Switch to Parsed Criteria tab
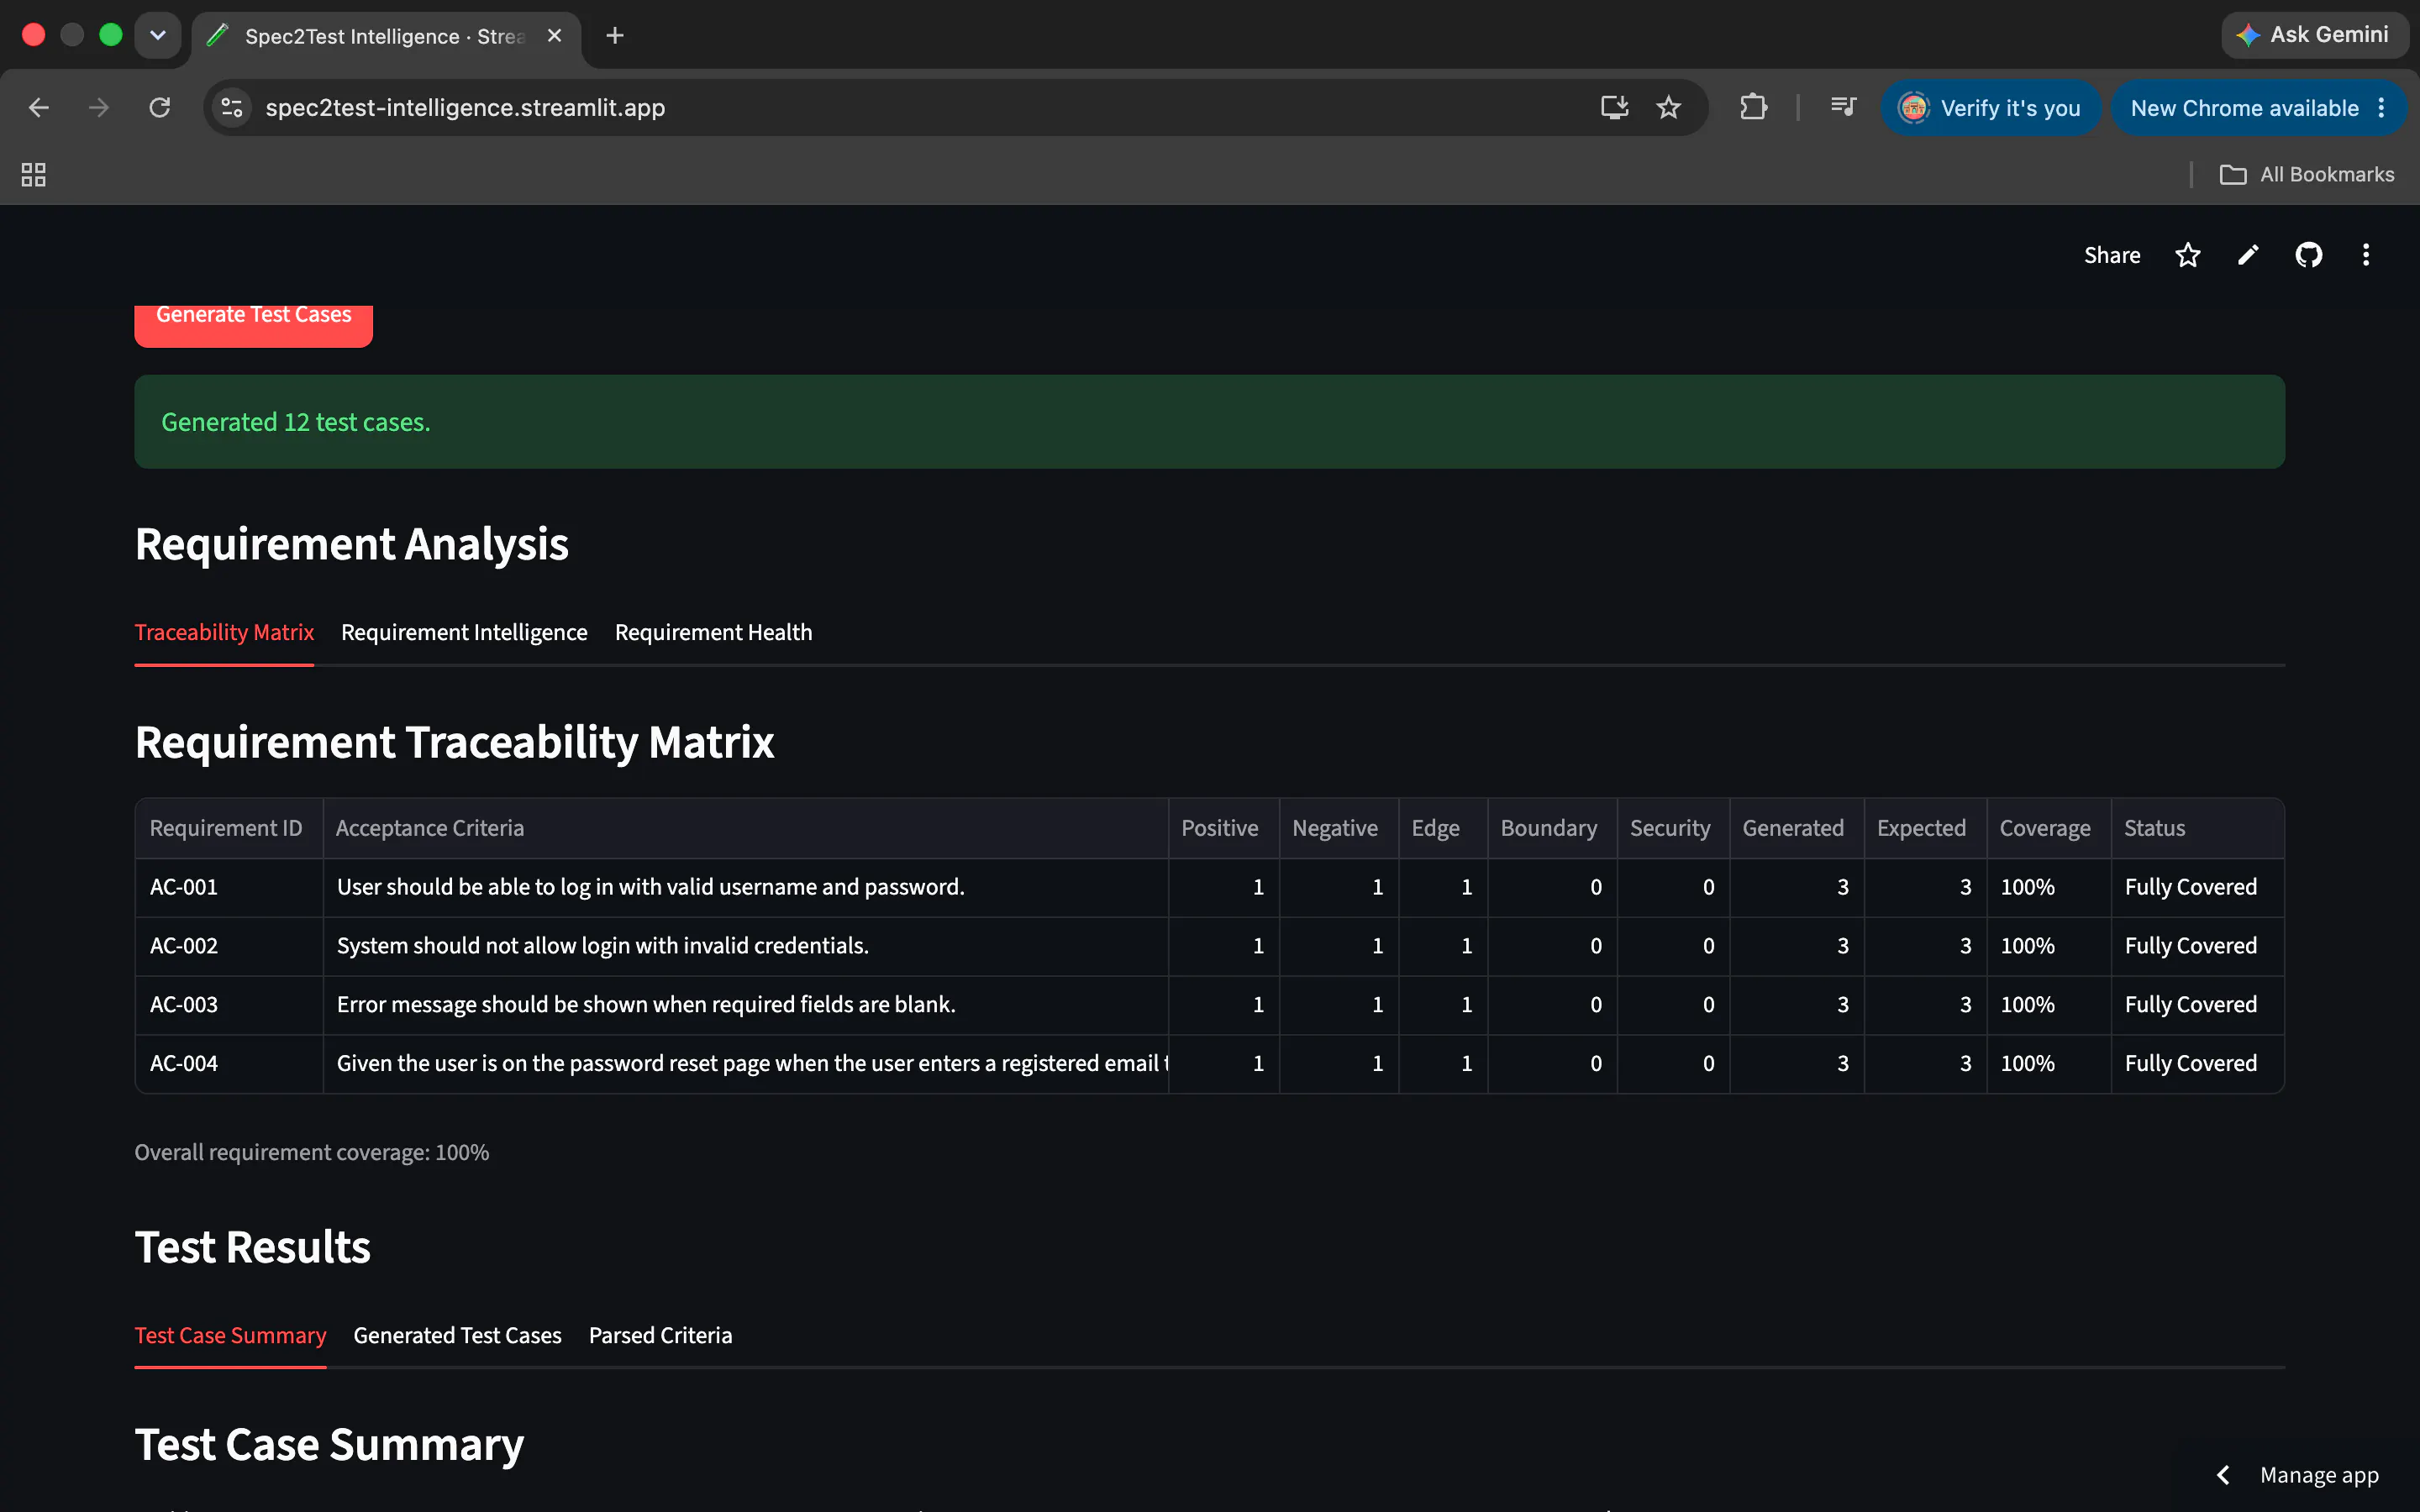This screenshot has width=2420, height=1512. 660,1335
